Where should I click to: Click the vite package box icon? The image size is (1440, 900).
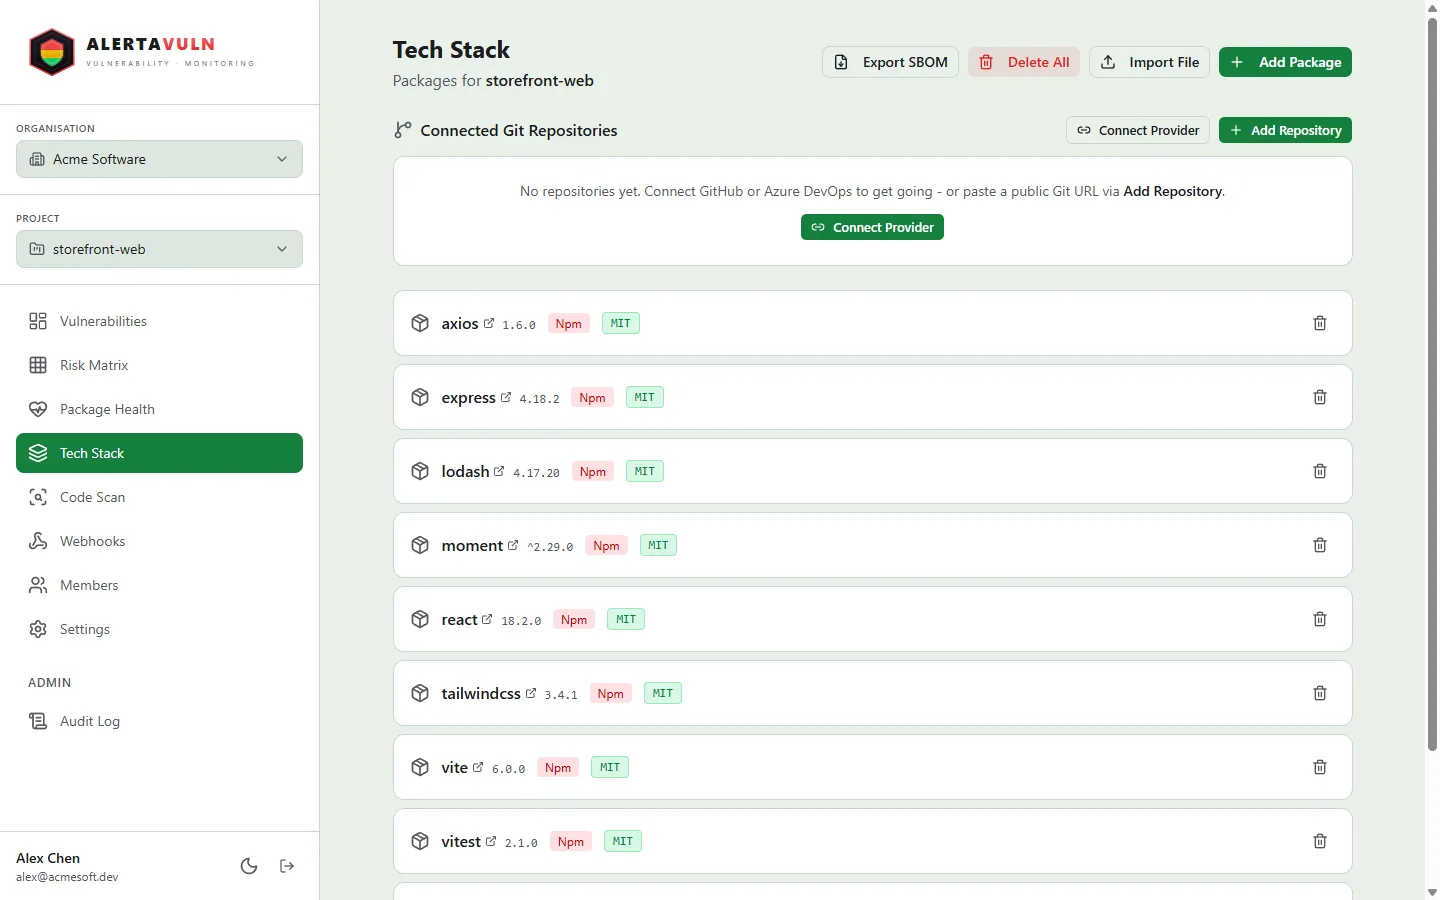pyautogui.click(x=420, y=767)
